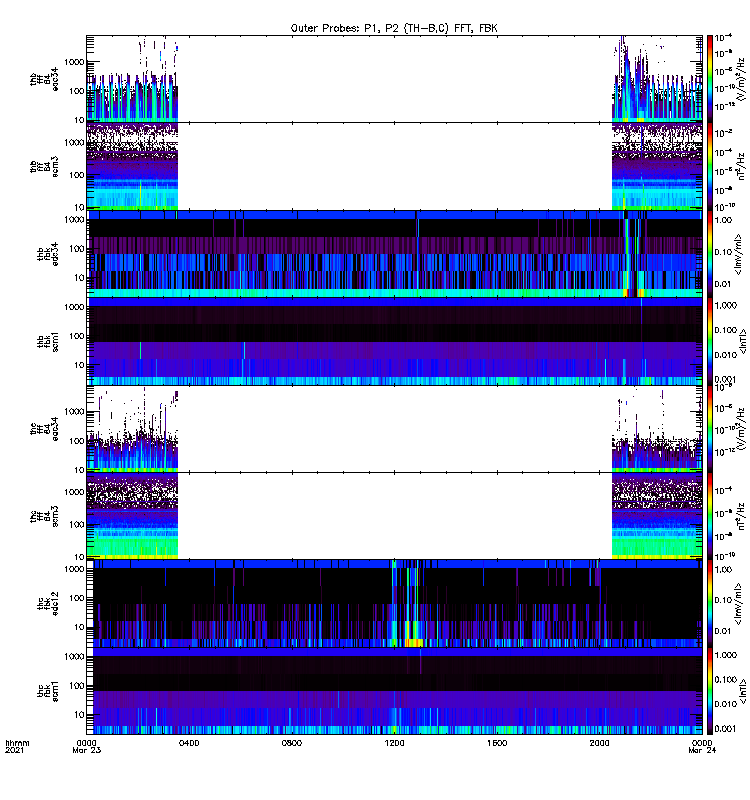Click the "1000" y-tick of thb eac34 panel

point(74,62)
